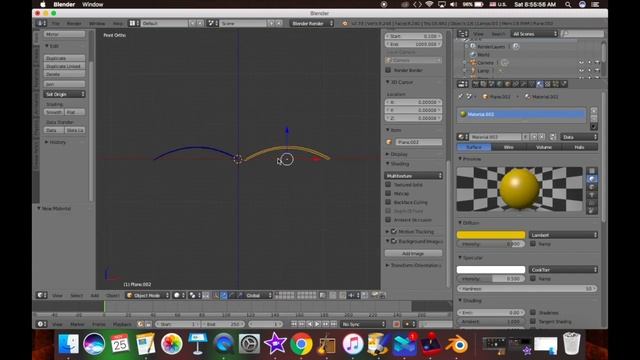The height and width of the screenshot is (360, 640).
Task: Open the All Scenes outliner dropdown
Action: (x=534, y=34)
